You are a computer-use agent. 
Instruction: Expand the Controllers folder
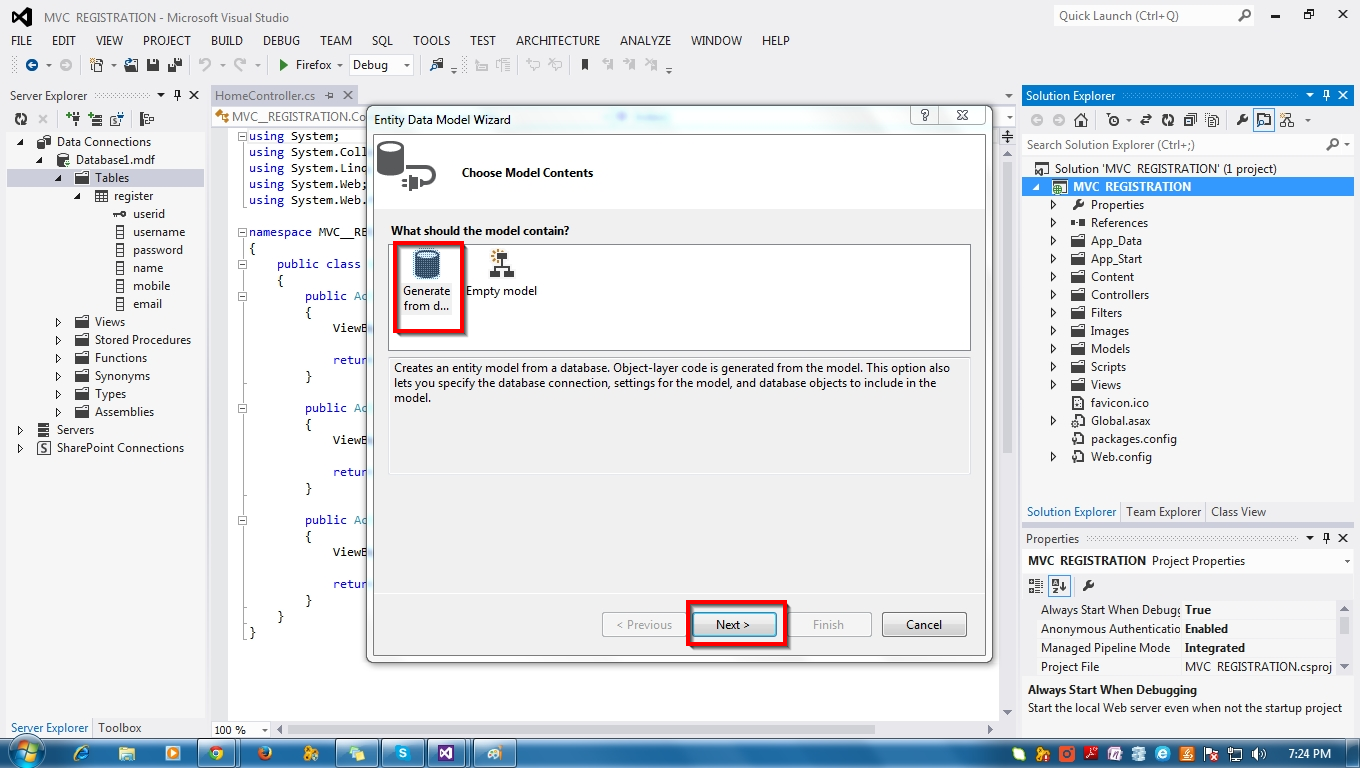[x=1052, y=294]
